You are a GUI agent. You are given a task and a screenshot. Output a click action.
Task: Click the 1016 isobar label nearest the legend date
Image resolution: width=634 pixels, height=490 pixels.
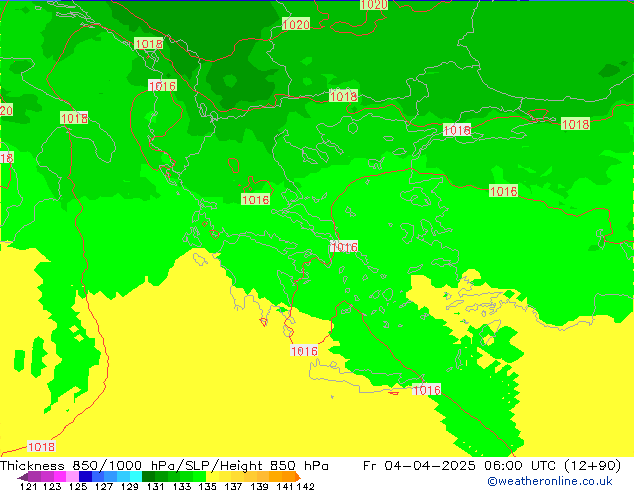point(427,390)
